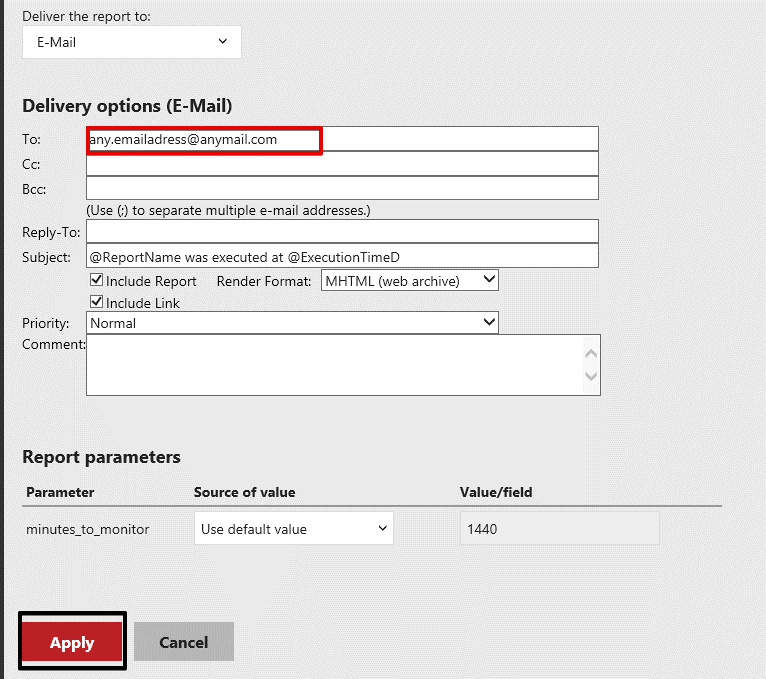
Task: Click into the Bcc field
Action: tap(342, 188)
